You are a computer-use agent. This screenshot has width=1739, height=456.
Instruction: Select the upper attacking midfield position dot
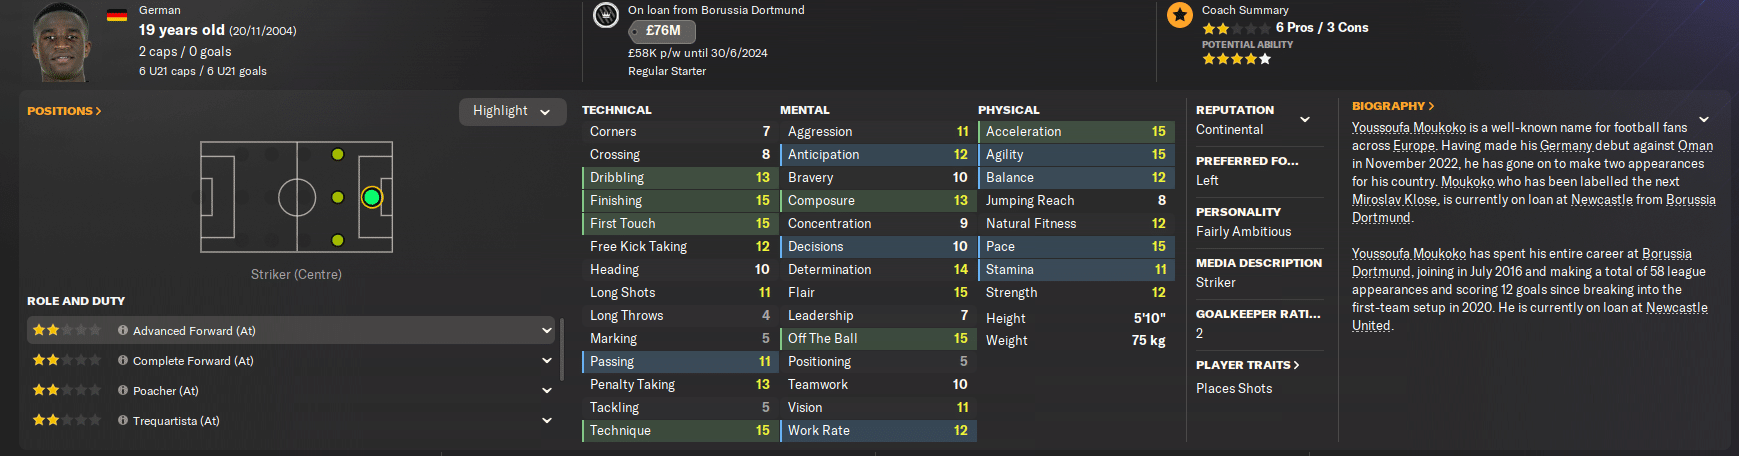pos(337,155)
